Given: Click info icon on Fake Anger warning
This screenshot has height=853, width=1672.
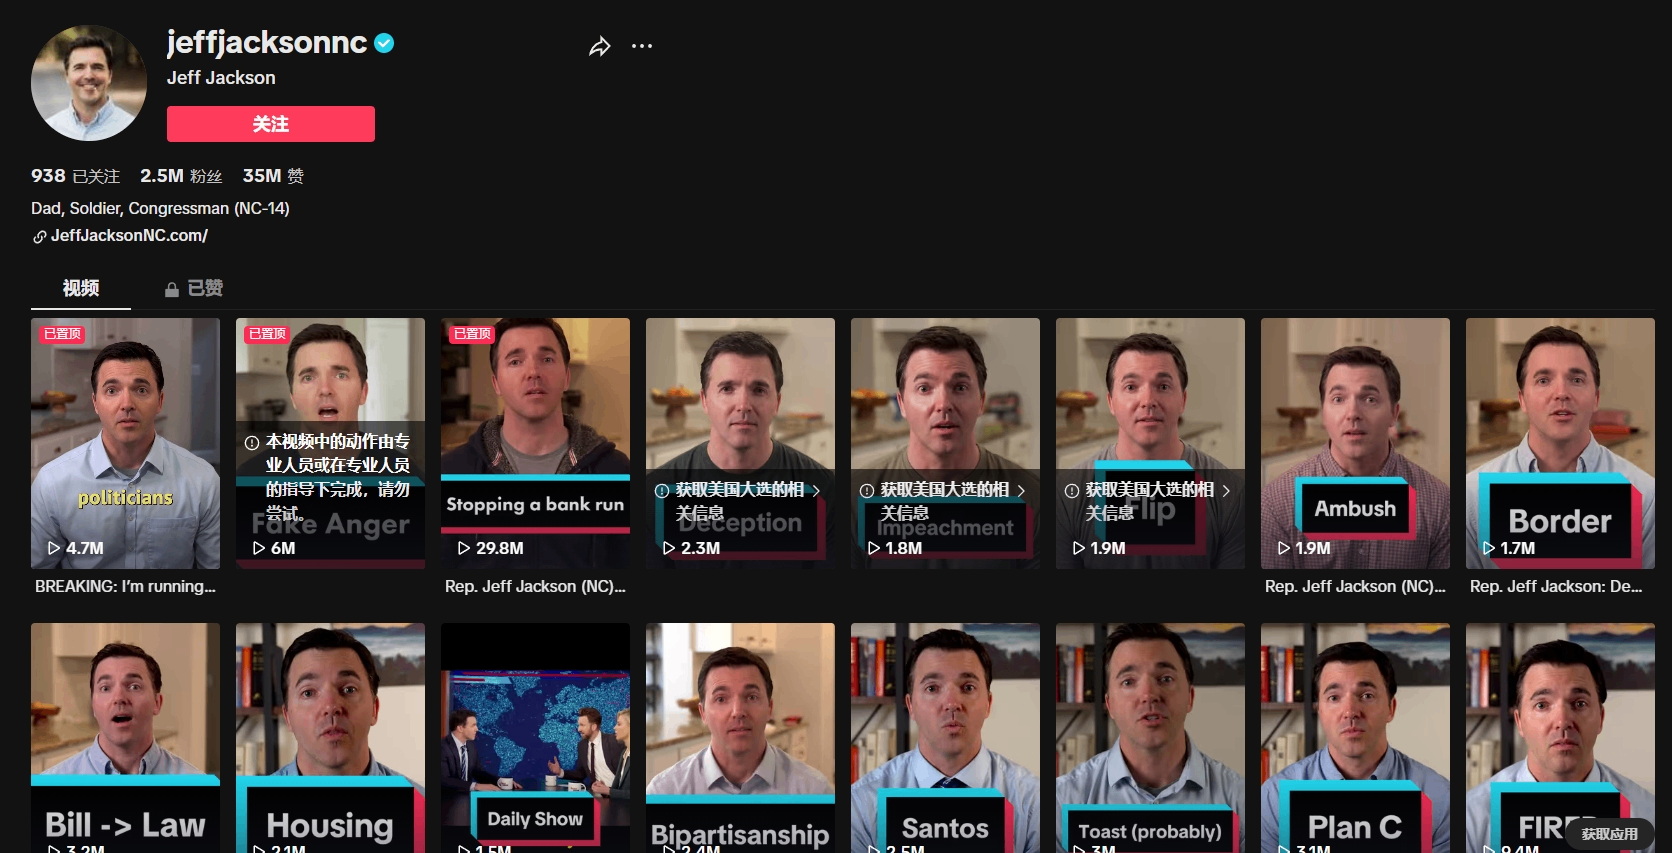Looking at the screenshot, I should point(252,442).
